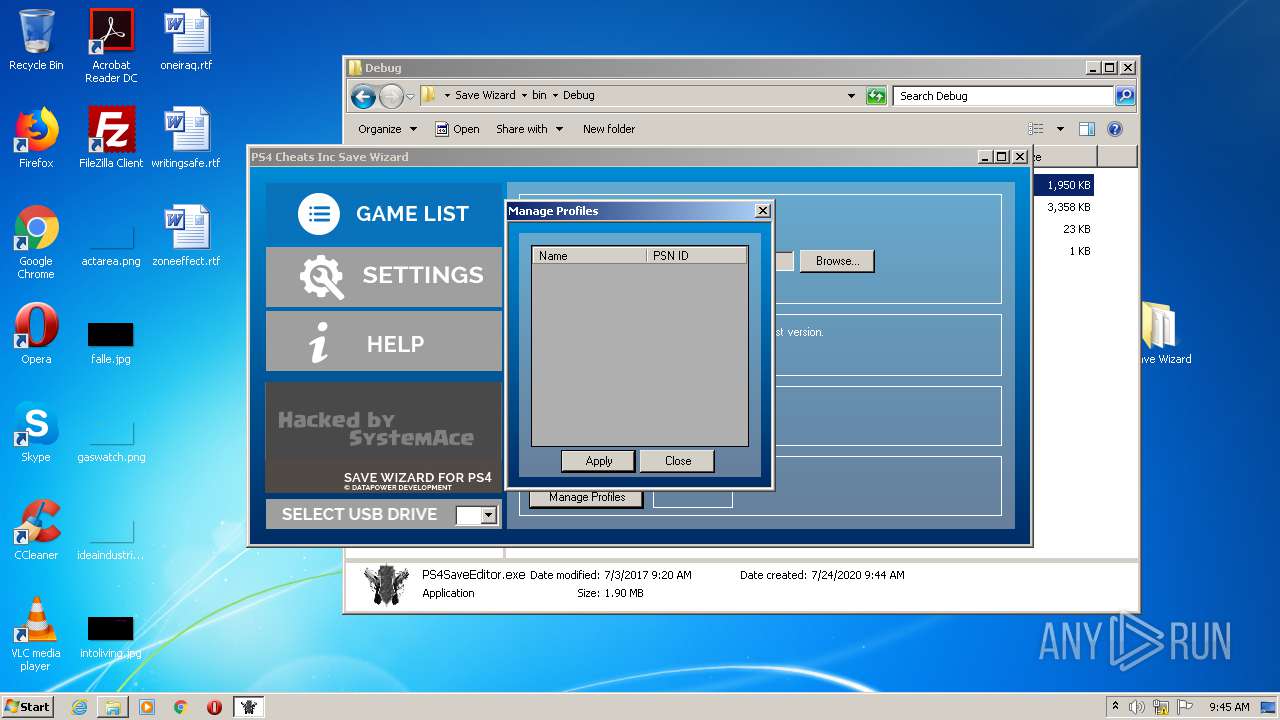Click the Manage Profiles button
Viewport: 1280px width, 720px height.
coord(587,497)
